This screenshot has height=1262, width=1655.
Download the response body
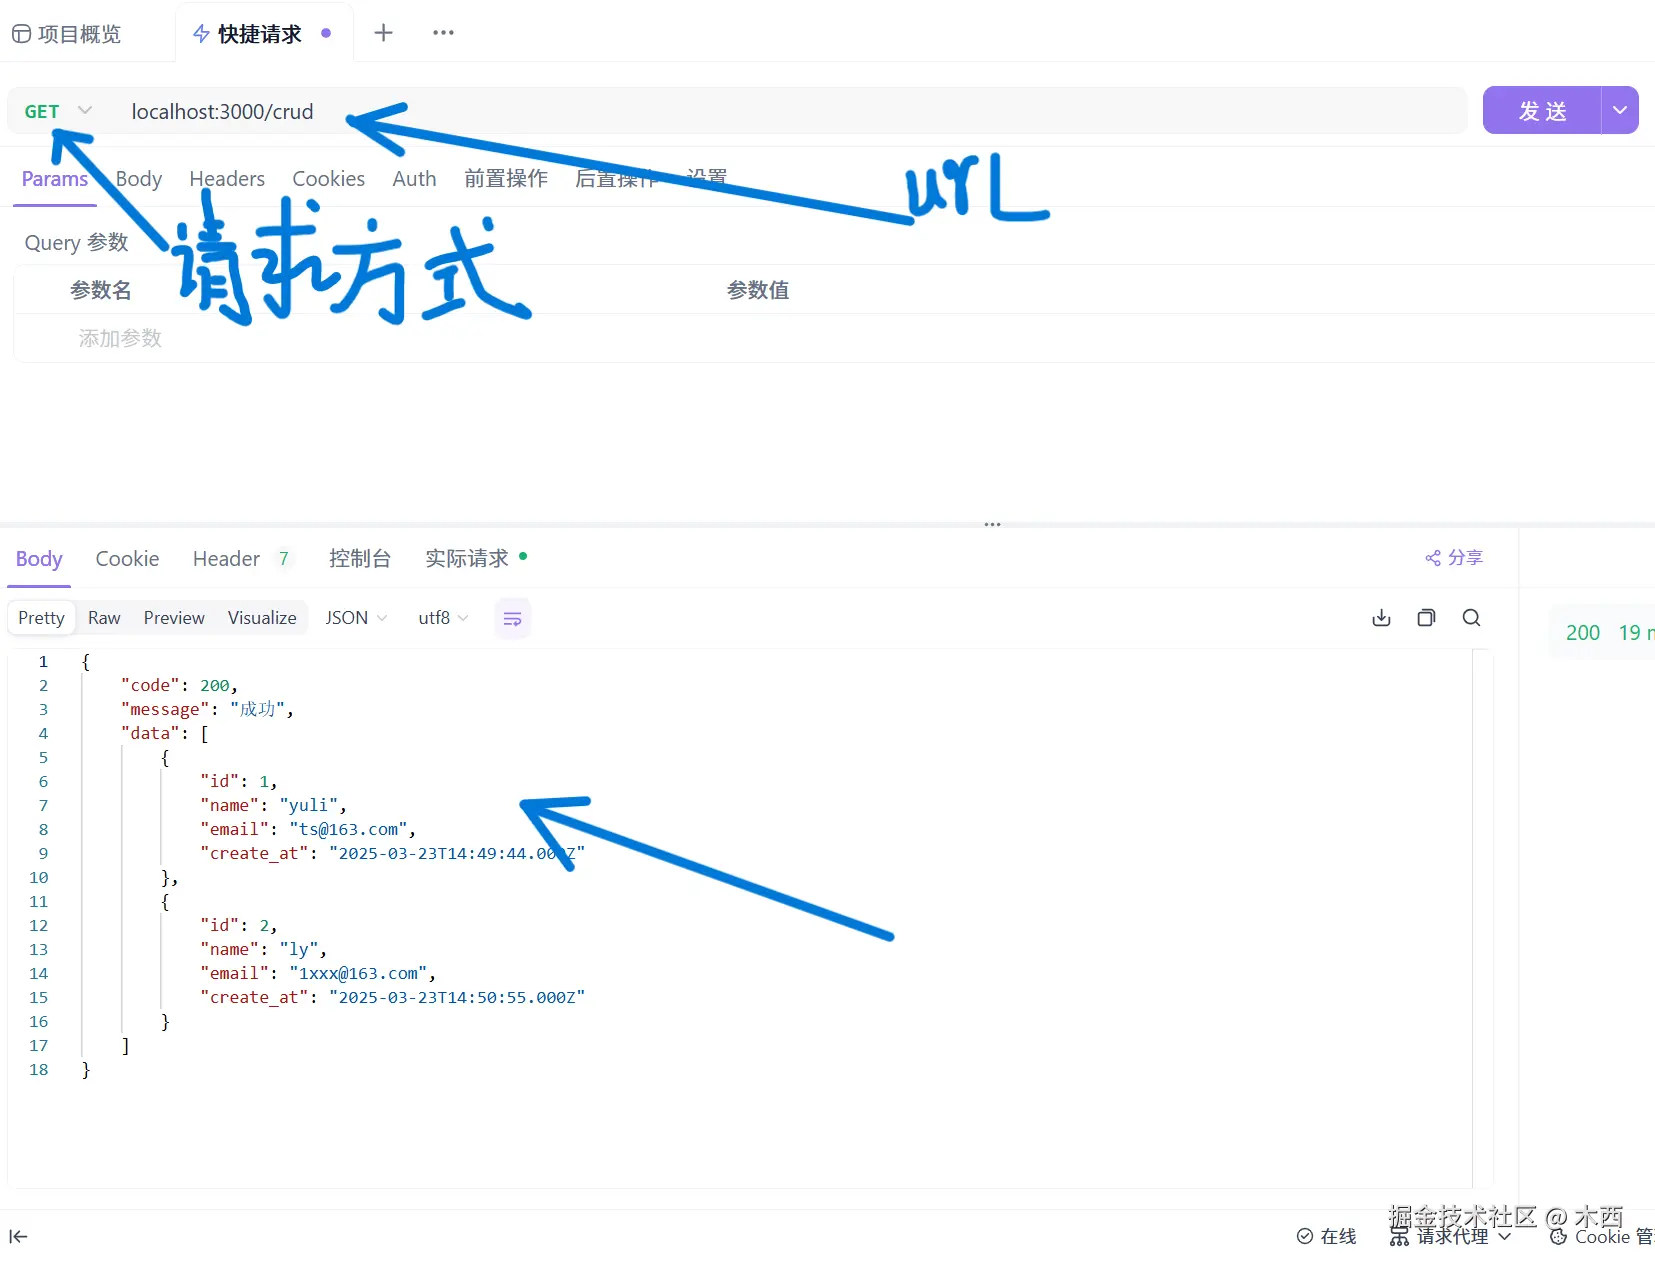1381,618
